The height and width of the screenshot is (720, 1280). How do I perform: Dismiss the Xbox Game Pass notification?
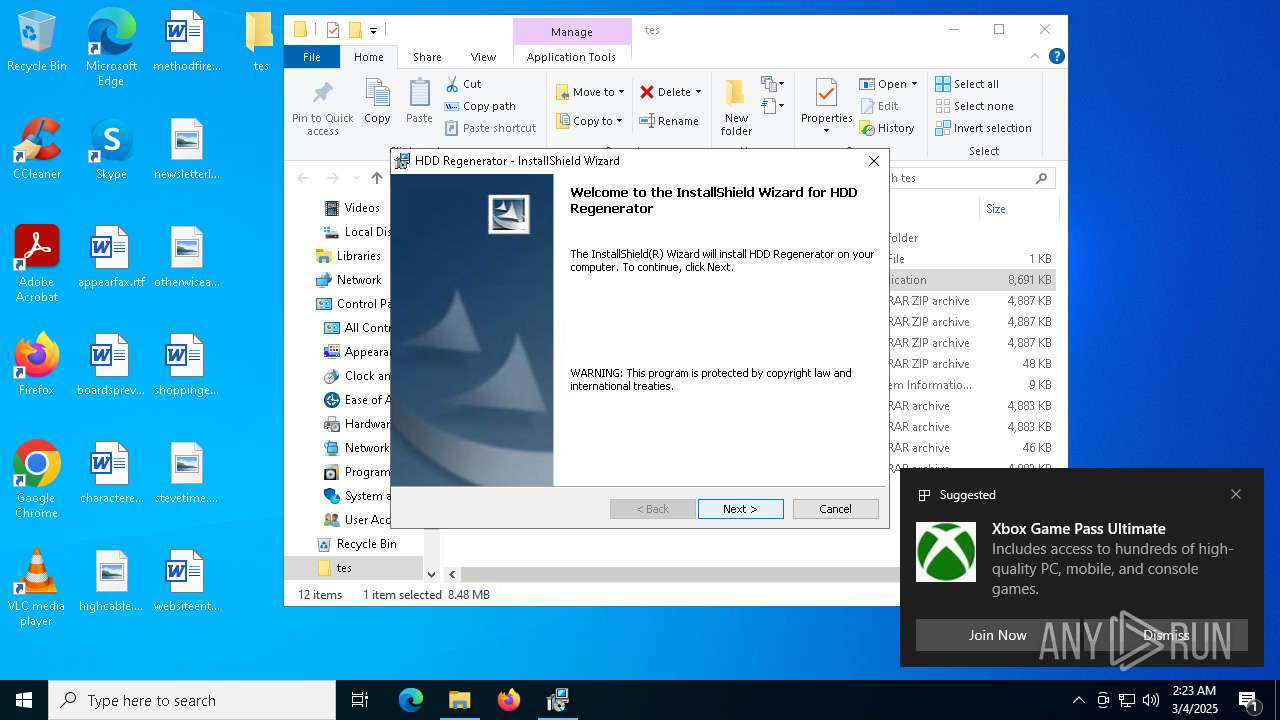click(1166, 635)
